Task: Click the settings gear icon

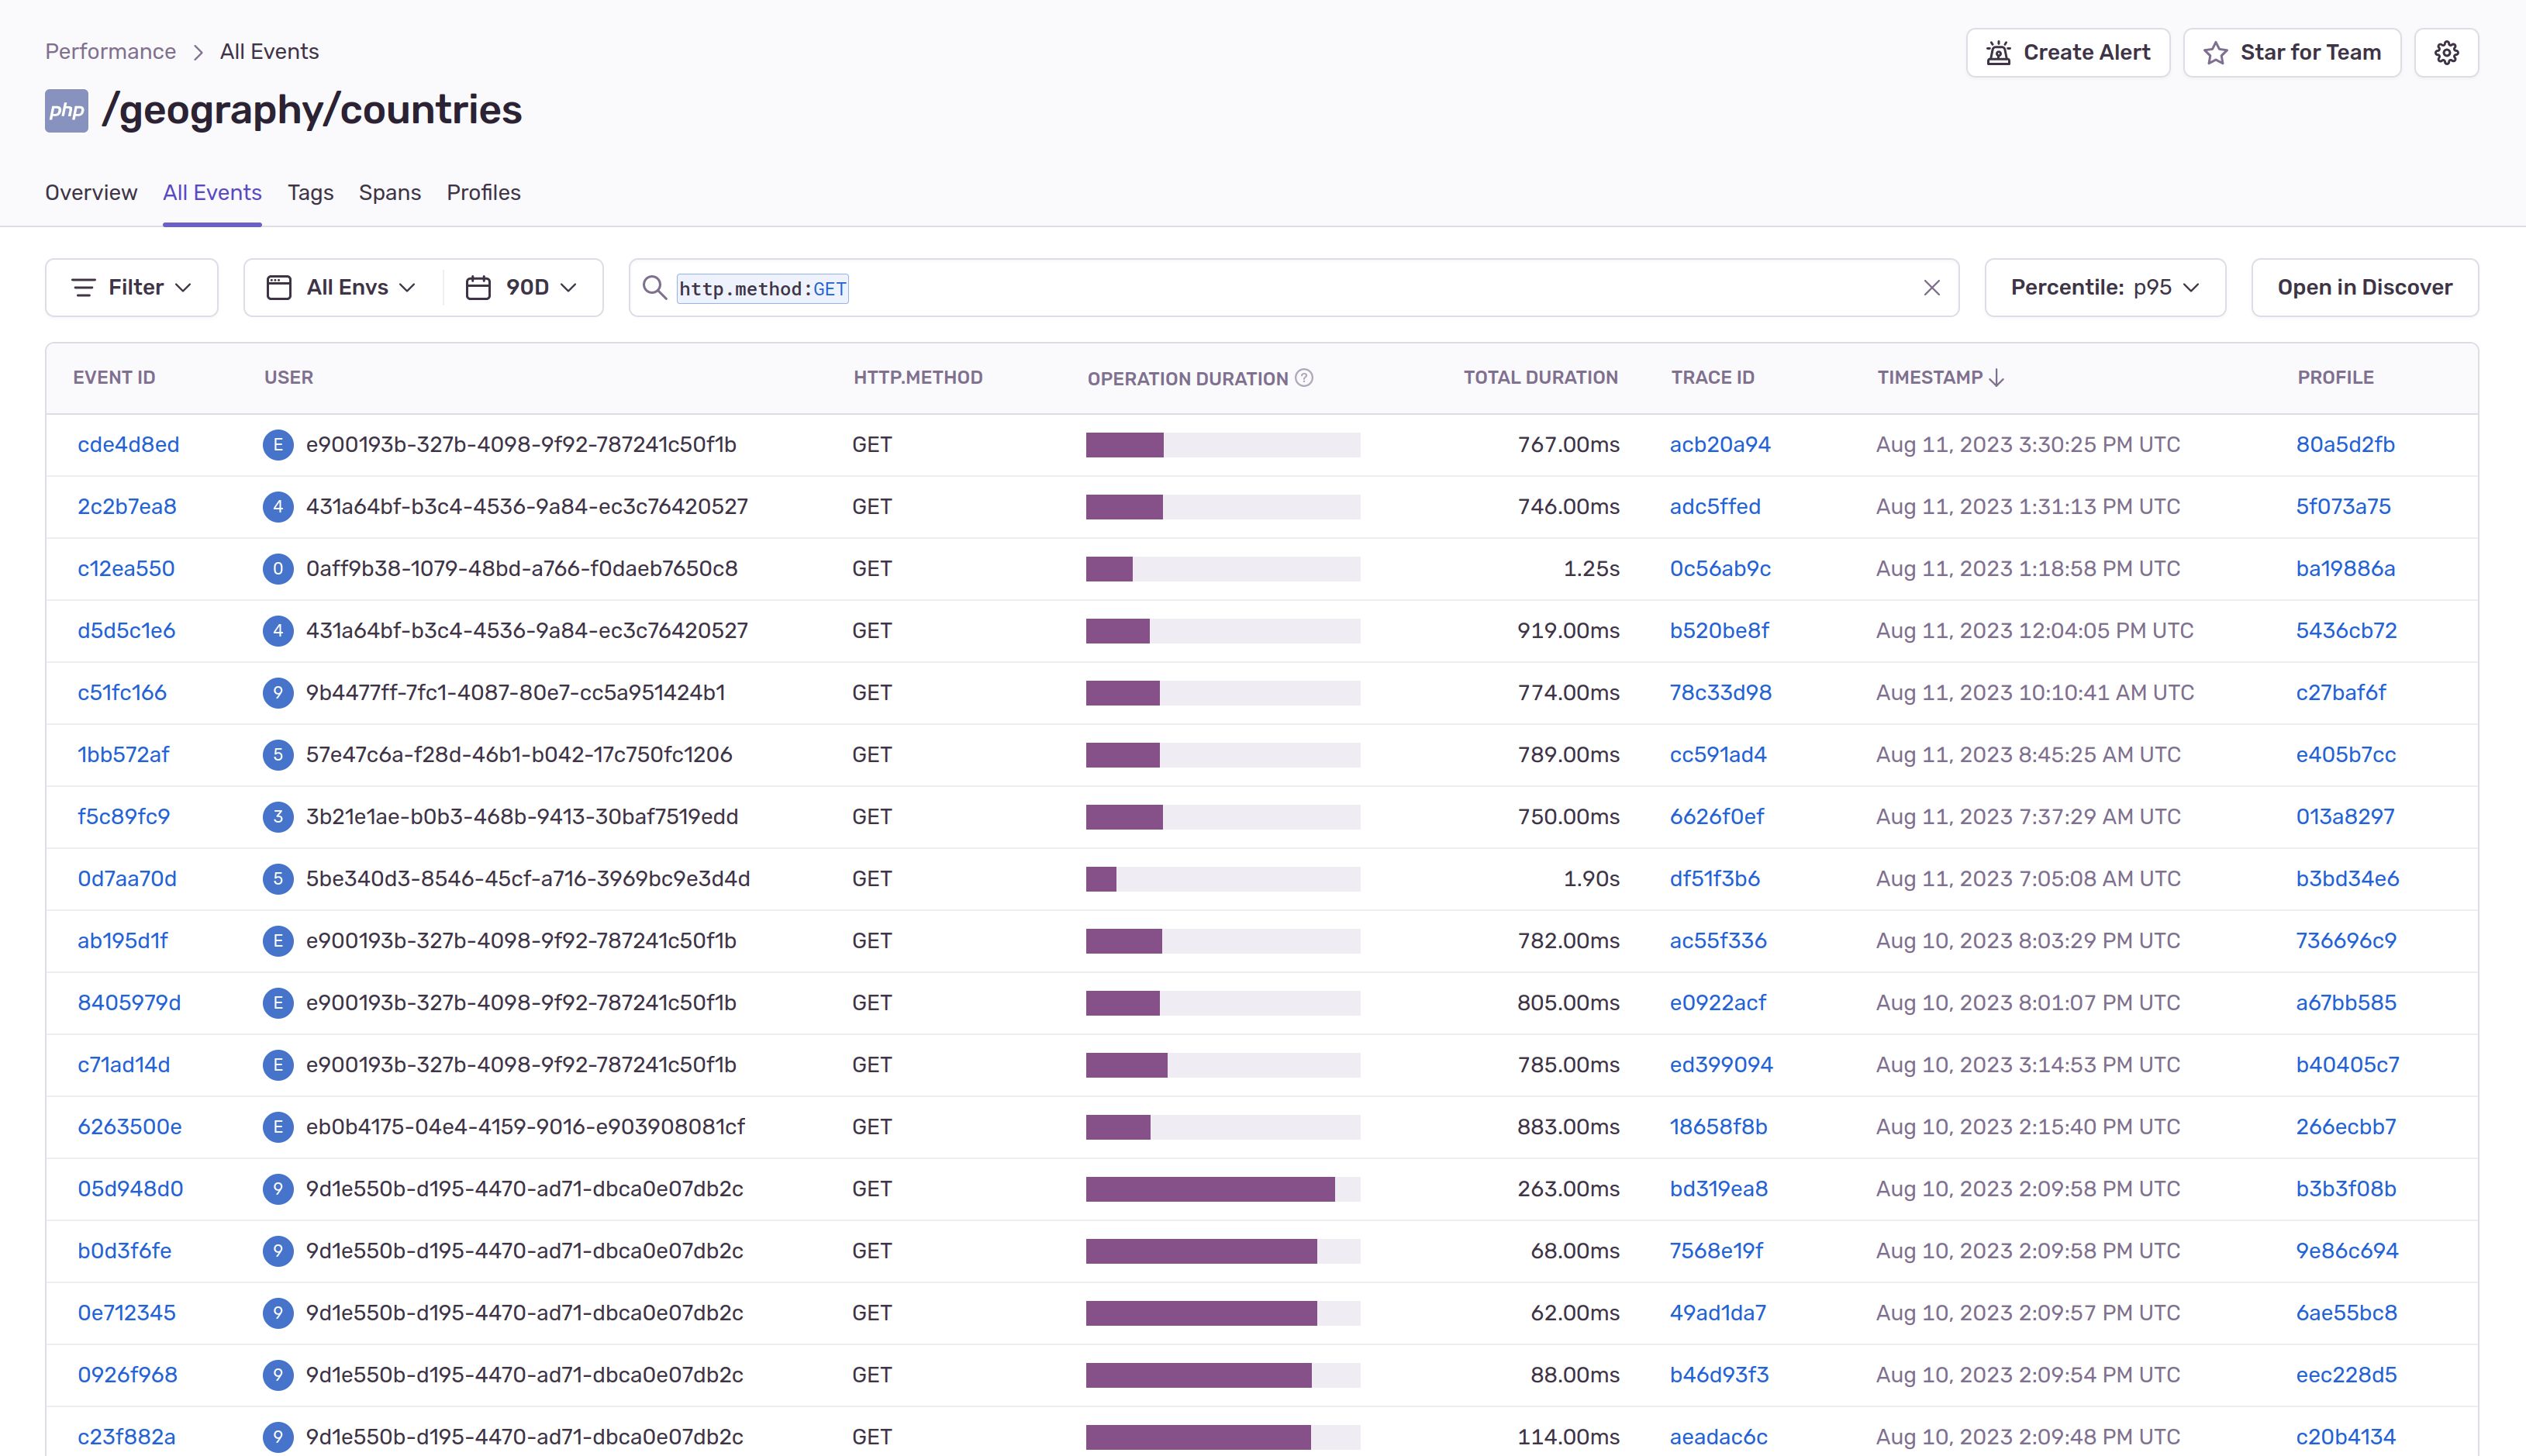Action: coord(2445,53)
